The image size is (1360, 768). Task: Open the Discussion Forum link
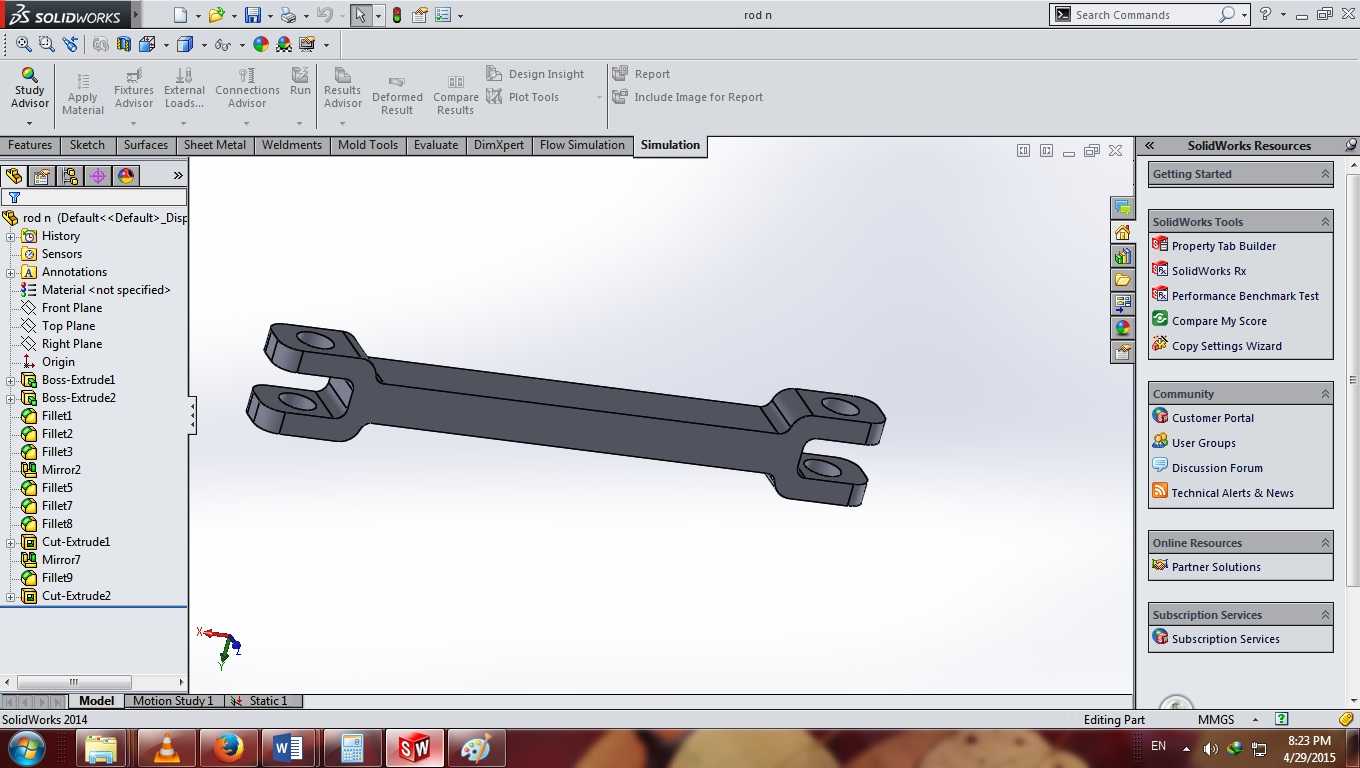(1217, 468)
